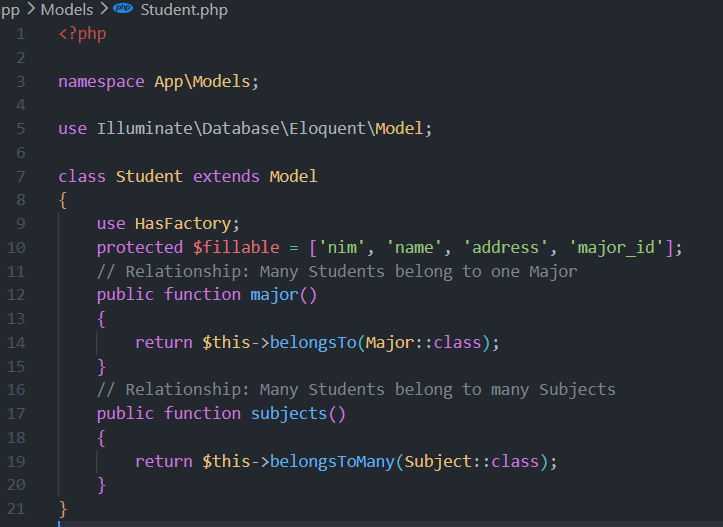Viewport: 723px width, 527px height.
Task: Click the 'major_id' string
Action: pos(616,248)
